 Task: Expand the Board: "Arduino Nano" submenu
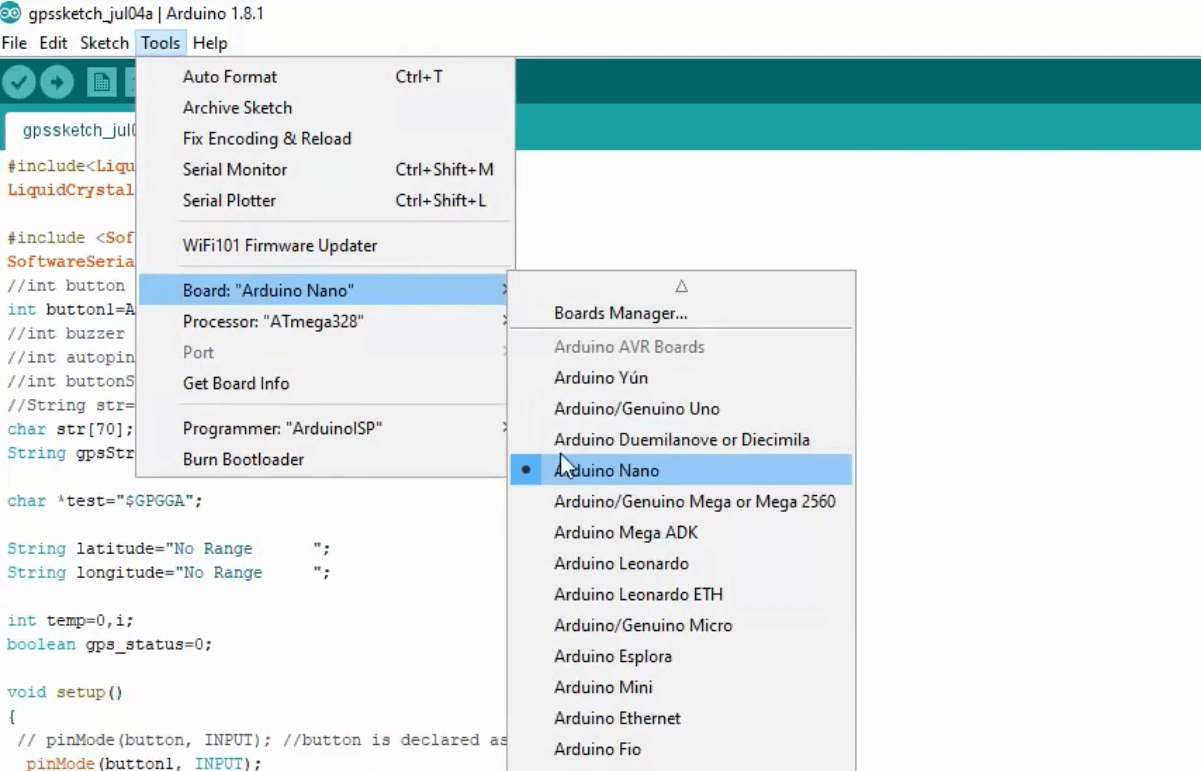click(x=325, y=290)
